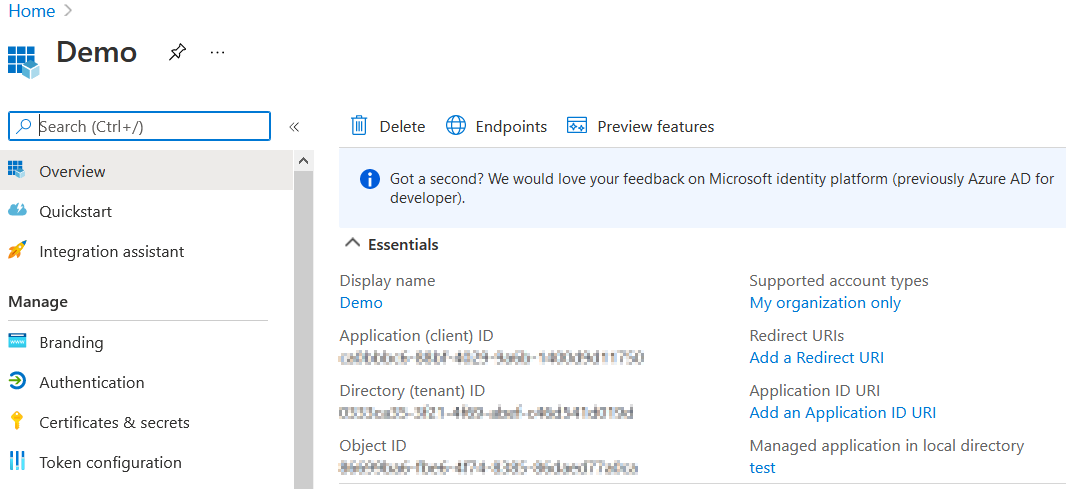The width and height of the screenshot is (1066, 489).
Task: Open the My organization only link
Action: 824,302
